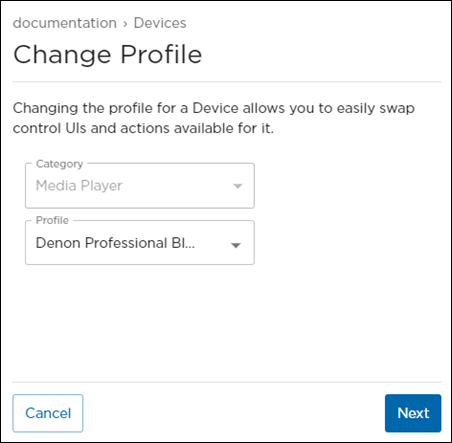Go to documentation breadcrumb link
The image size is (452, 443).
tap(65, 23)
